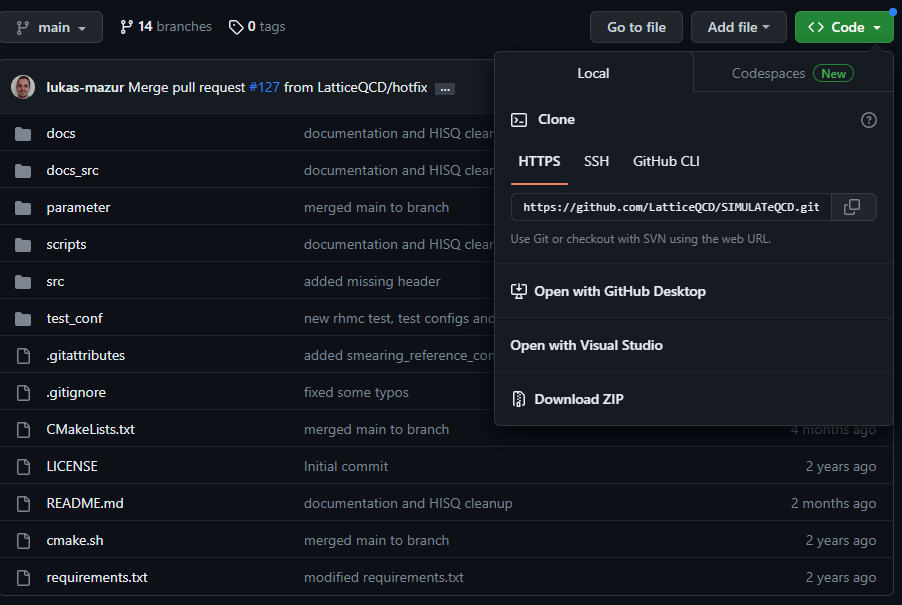Click the README.md file icon

[24, 504]
